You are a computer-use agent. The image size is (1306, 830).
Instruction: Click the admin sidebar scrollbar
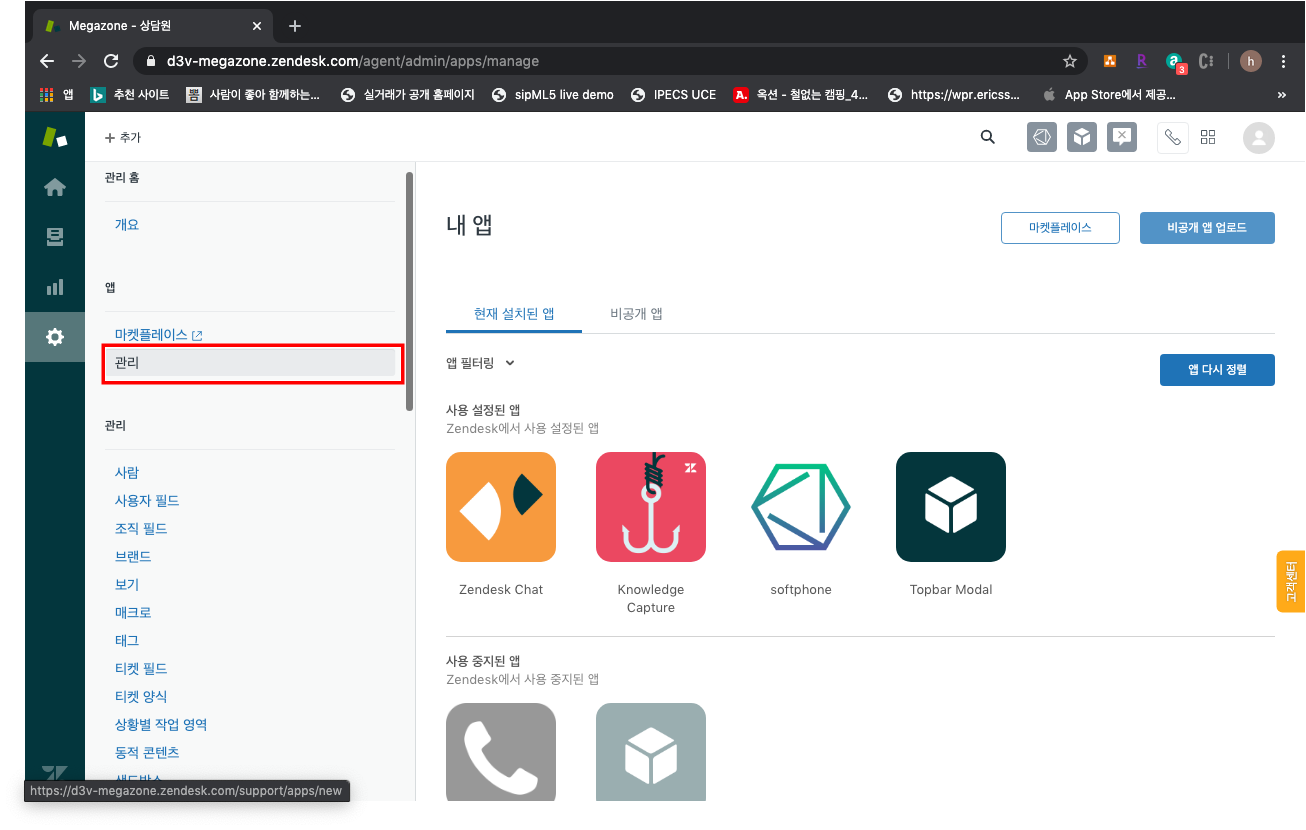pos(408,291)
